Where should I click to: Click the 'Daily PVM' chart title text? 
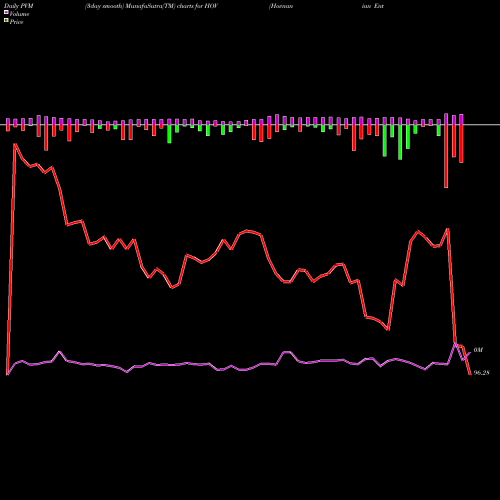19,6
